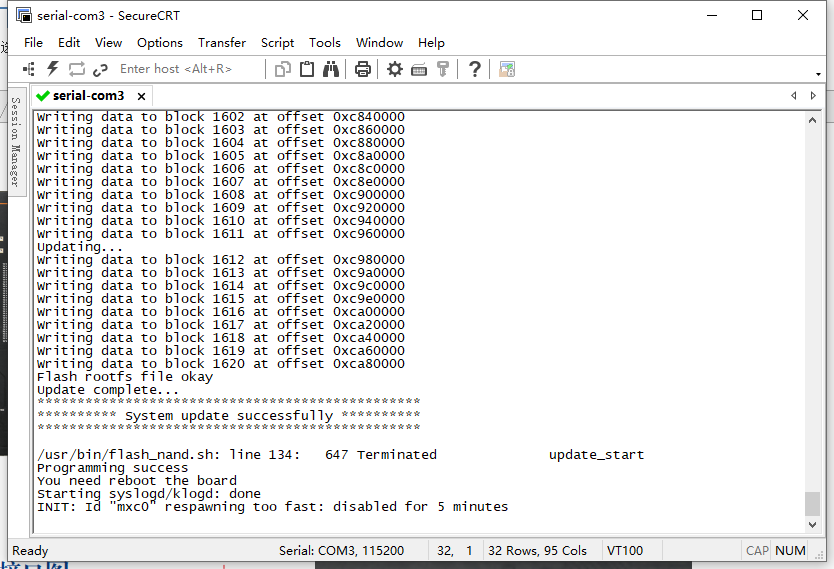Click the Copy icon in toolbar
Viewport: 834px width, 569px height.
tap(282, 69)
